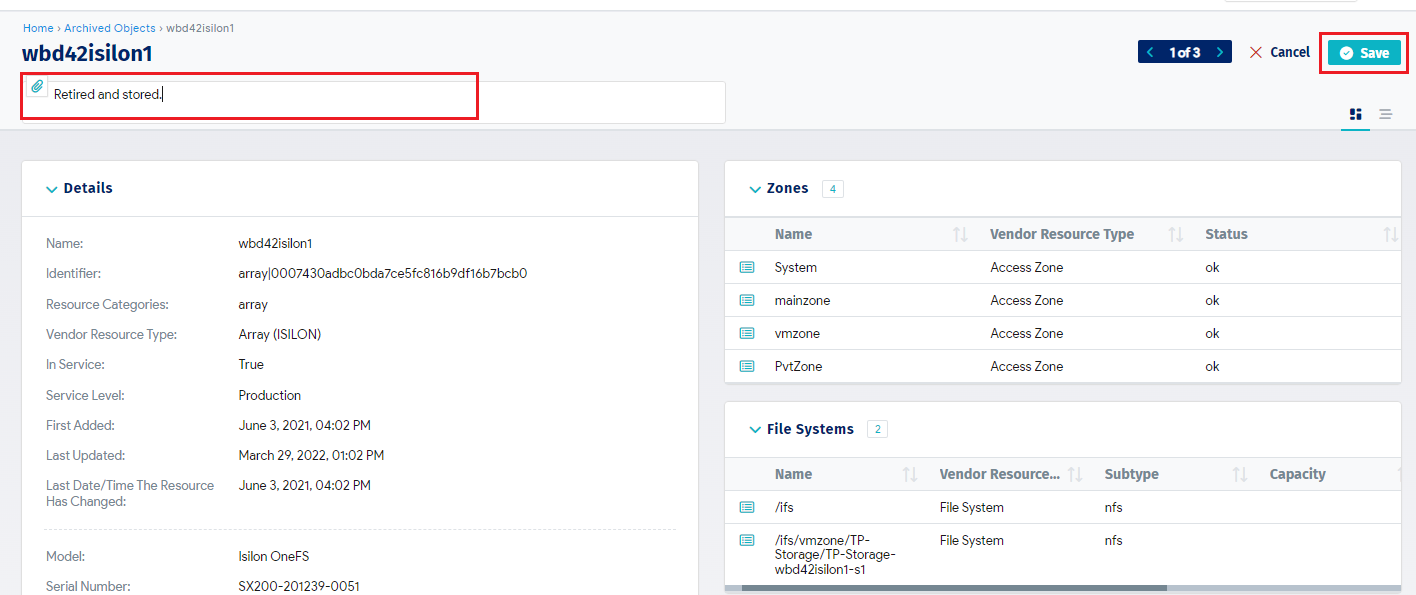Select the 'vmzone' zone name
Viewport: 1416px width, 595px height.
797,333
